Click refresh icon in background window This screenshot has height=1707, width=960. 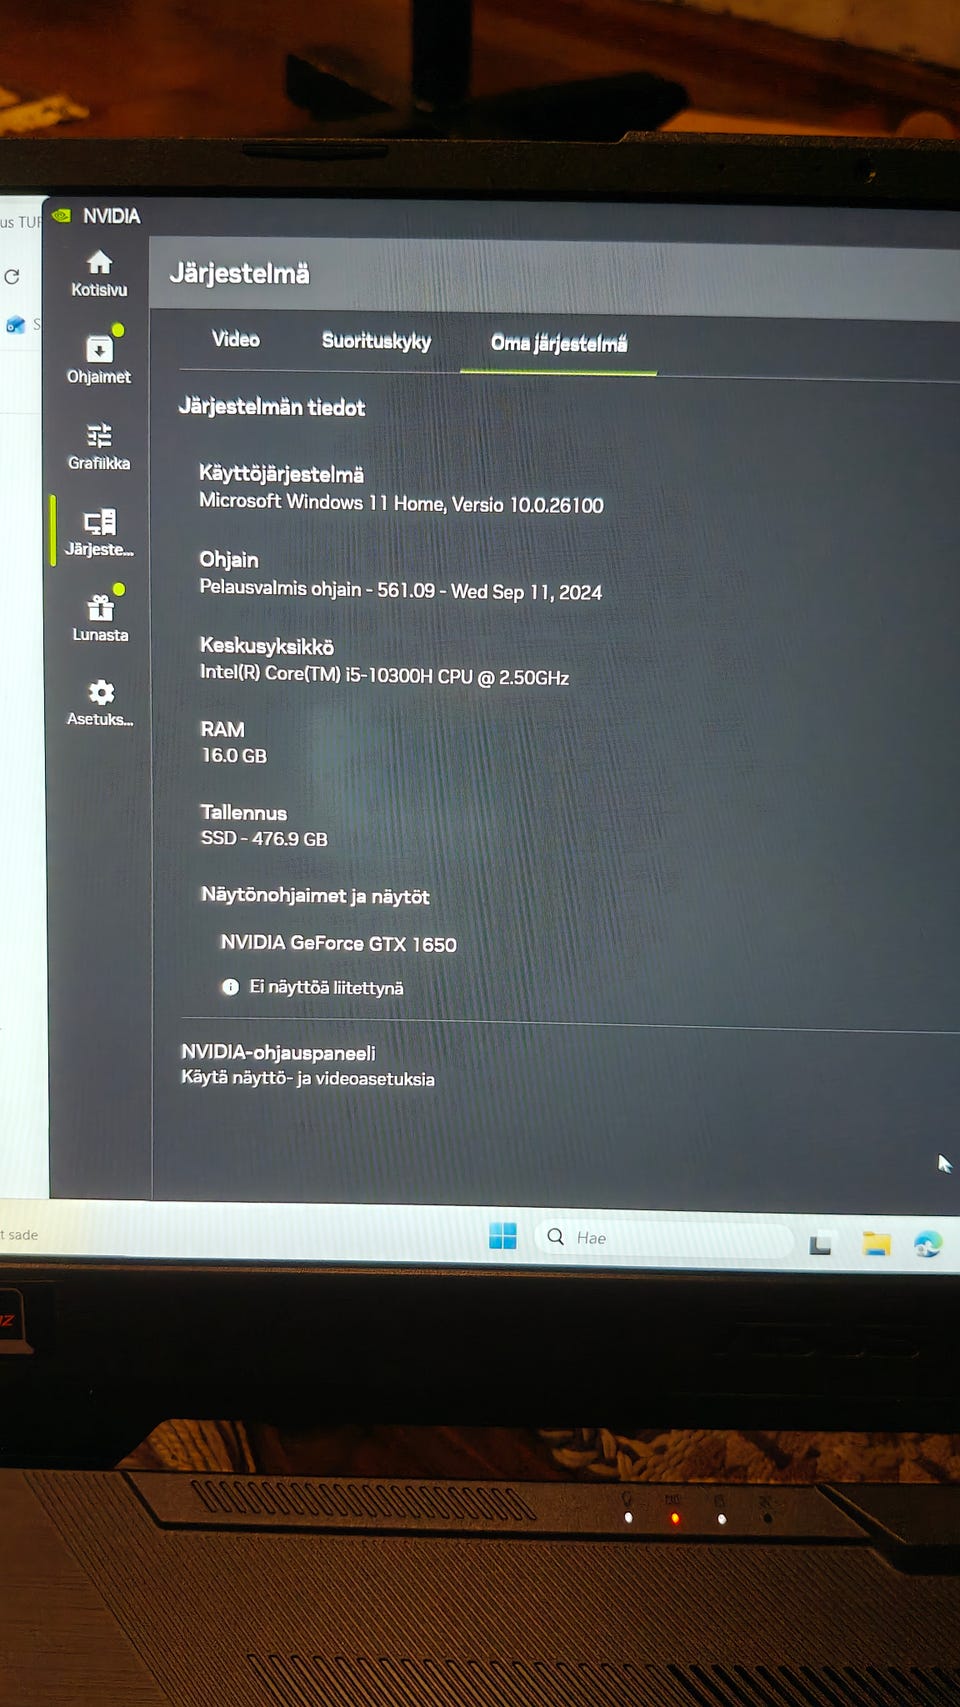pyautogui.click(x=12, y=277)
